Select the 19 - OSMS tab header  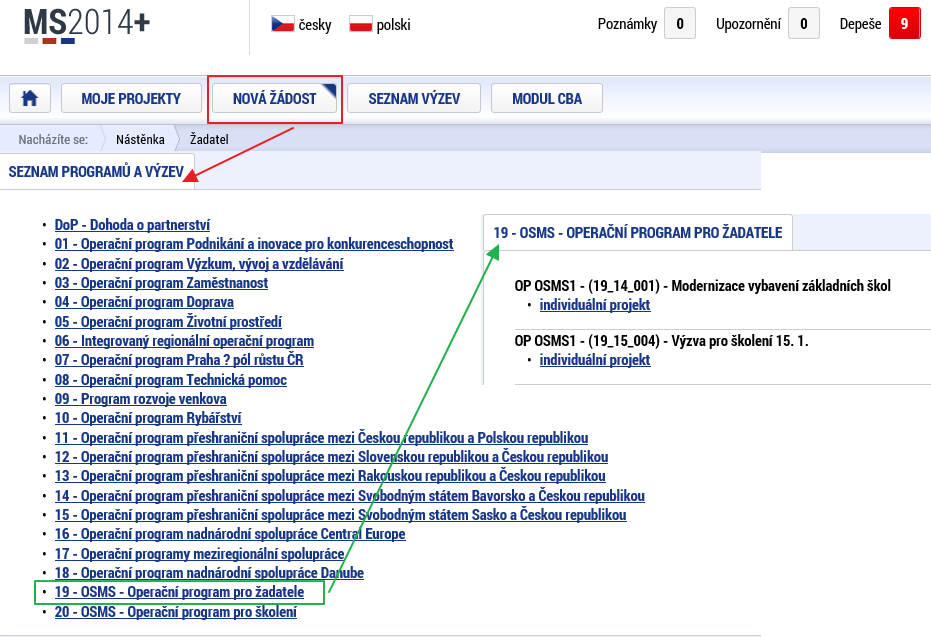638,233
